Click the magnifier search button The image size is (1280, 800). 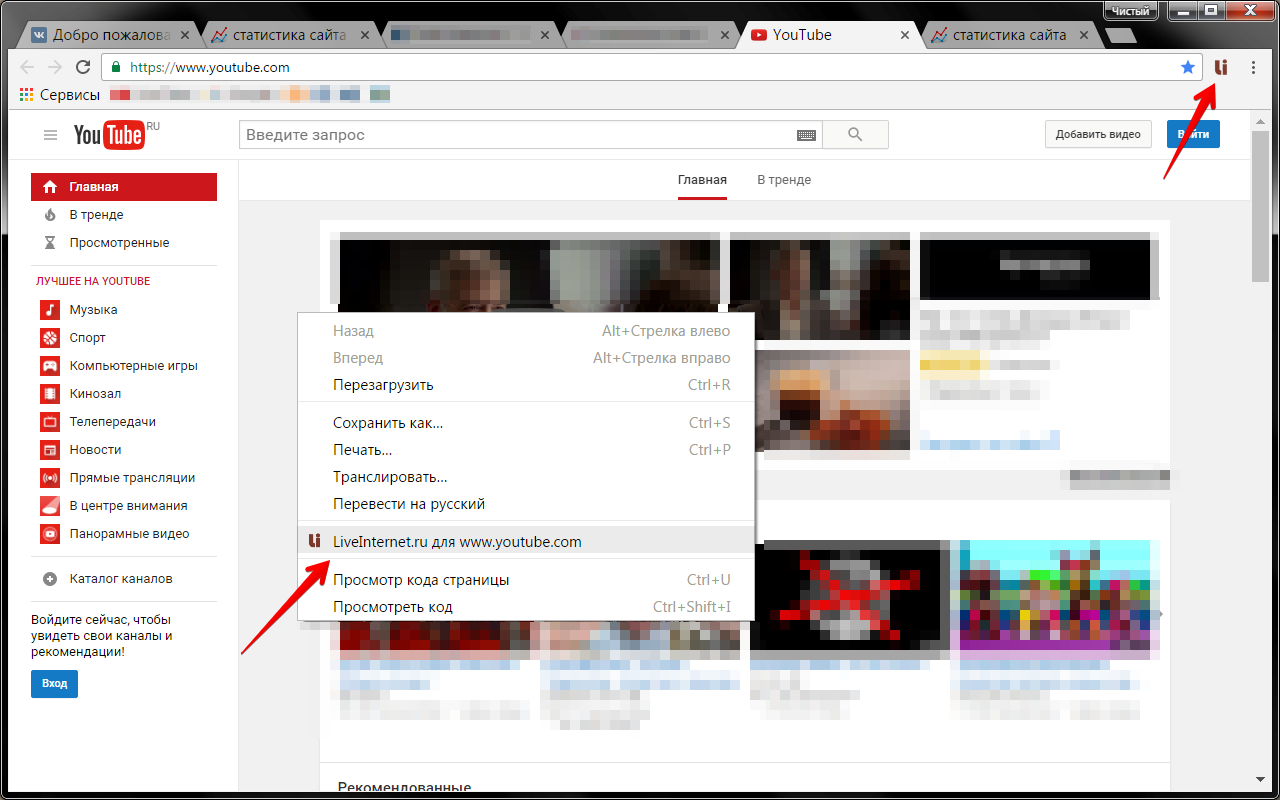[855, 134]
